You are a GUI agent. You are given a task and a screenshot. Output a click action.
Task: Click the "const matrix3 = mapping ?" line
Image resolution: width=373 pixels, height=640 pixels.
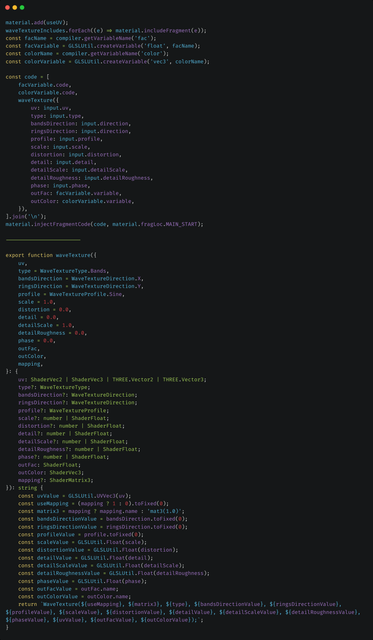click(101, 511)
